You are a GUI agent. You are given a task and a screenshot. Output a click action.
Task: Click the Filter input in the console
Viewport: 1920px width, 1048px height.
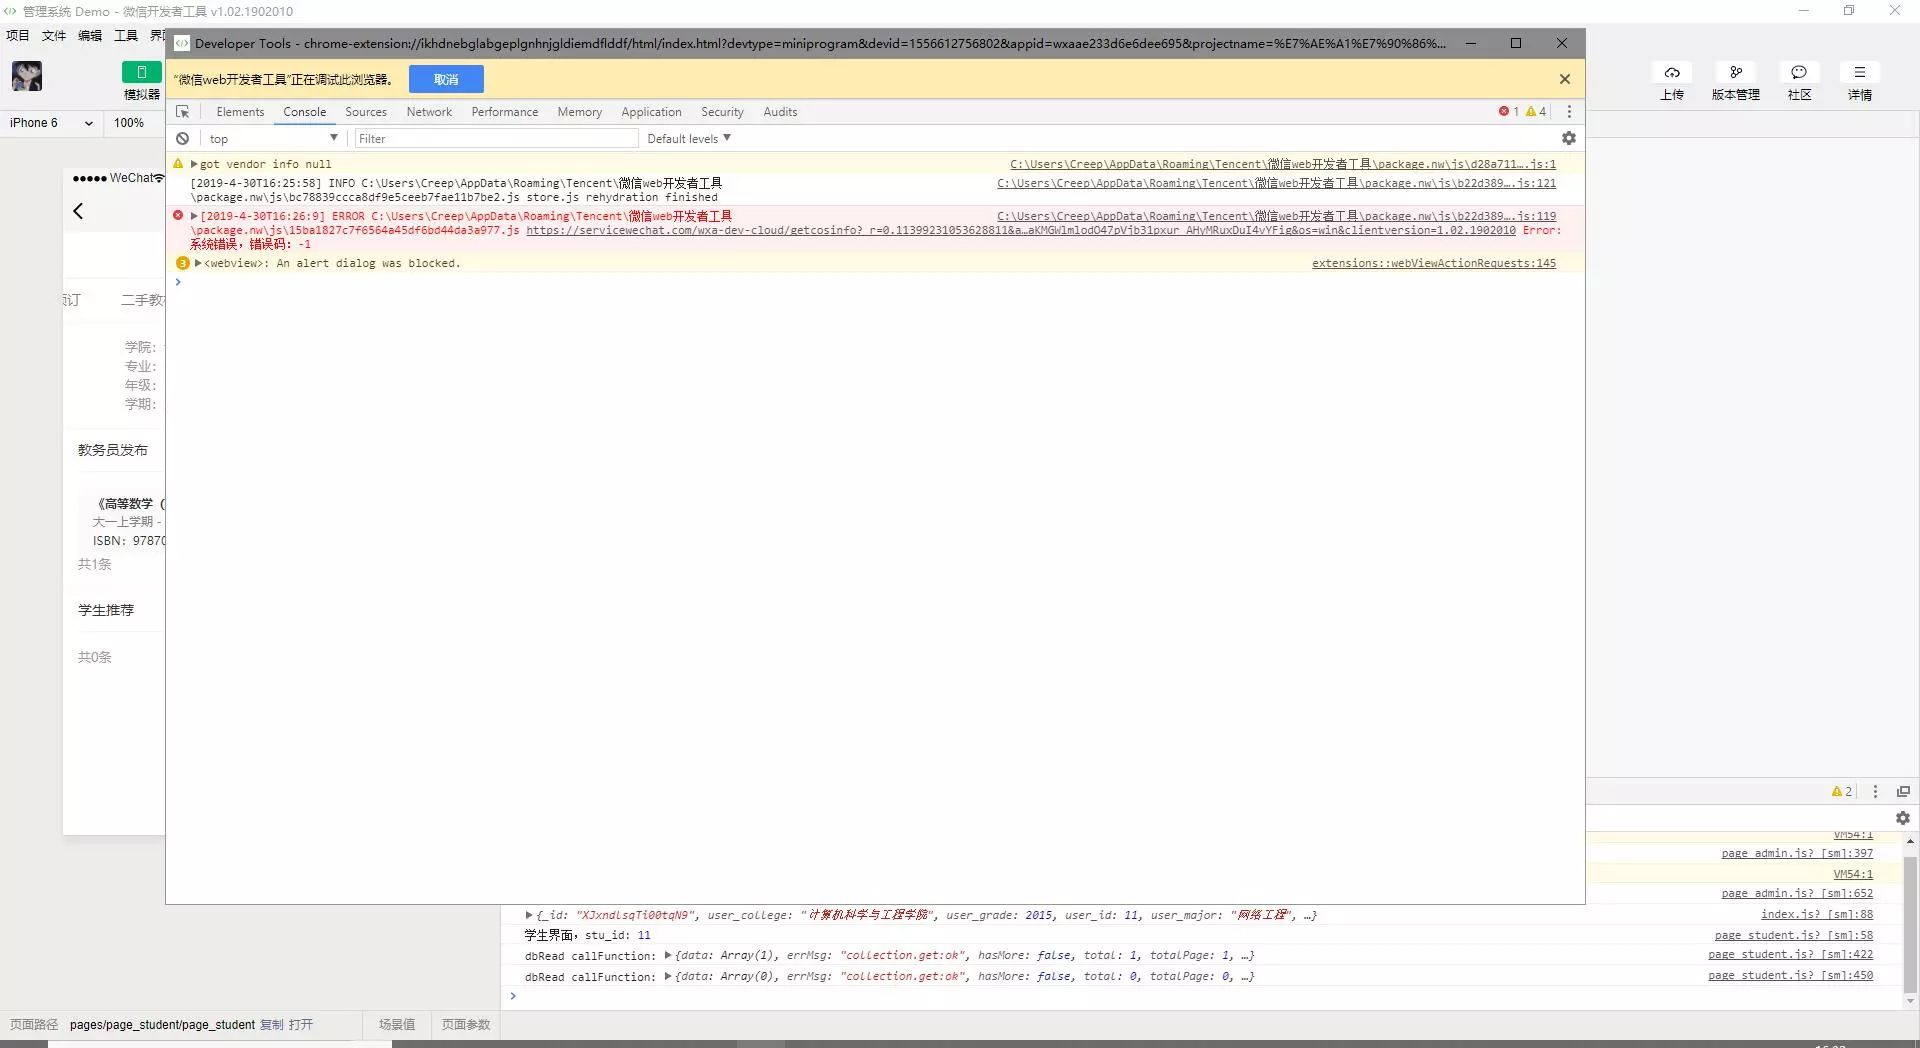coord(496,139)
